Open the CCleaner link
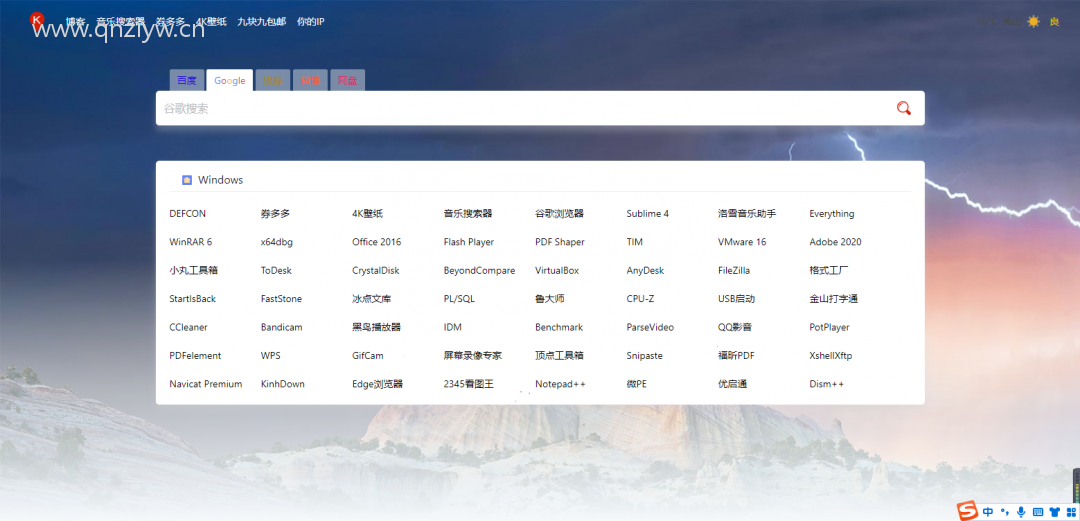Screen dimensions: 1080x521 (188, 327)
